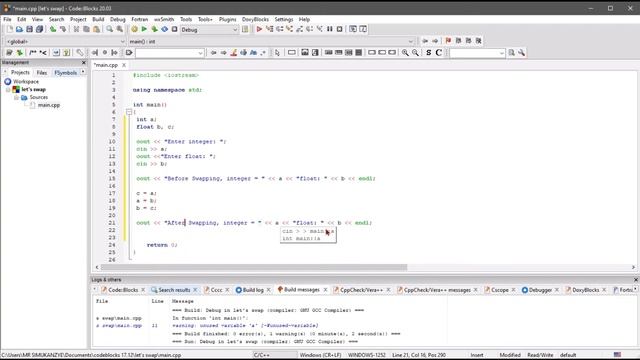Jump back with the left arrow icon
Screen dimensions: 640x360
(x=425, y=41)
